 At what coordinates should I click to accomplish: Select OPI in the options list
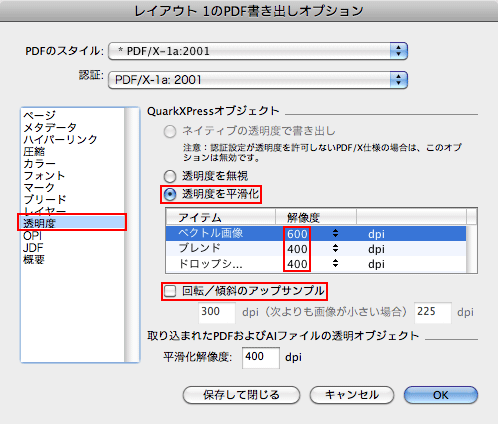click(32, 236)
